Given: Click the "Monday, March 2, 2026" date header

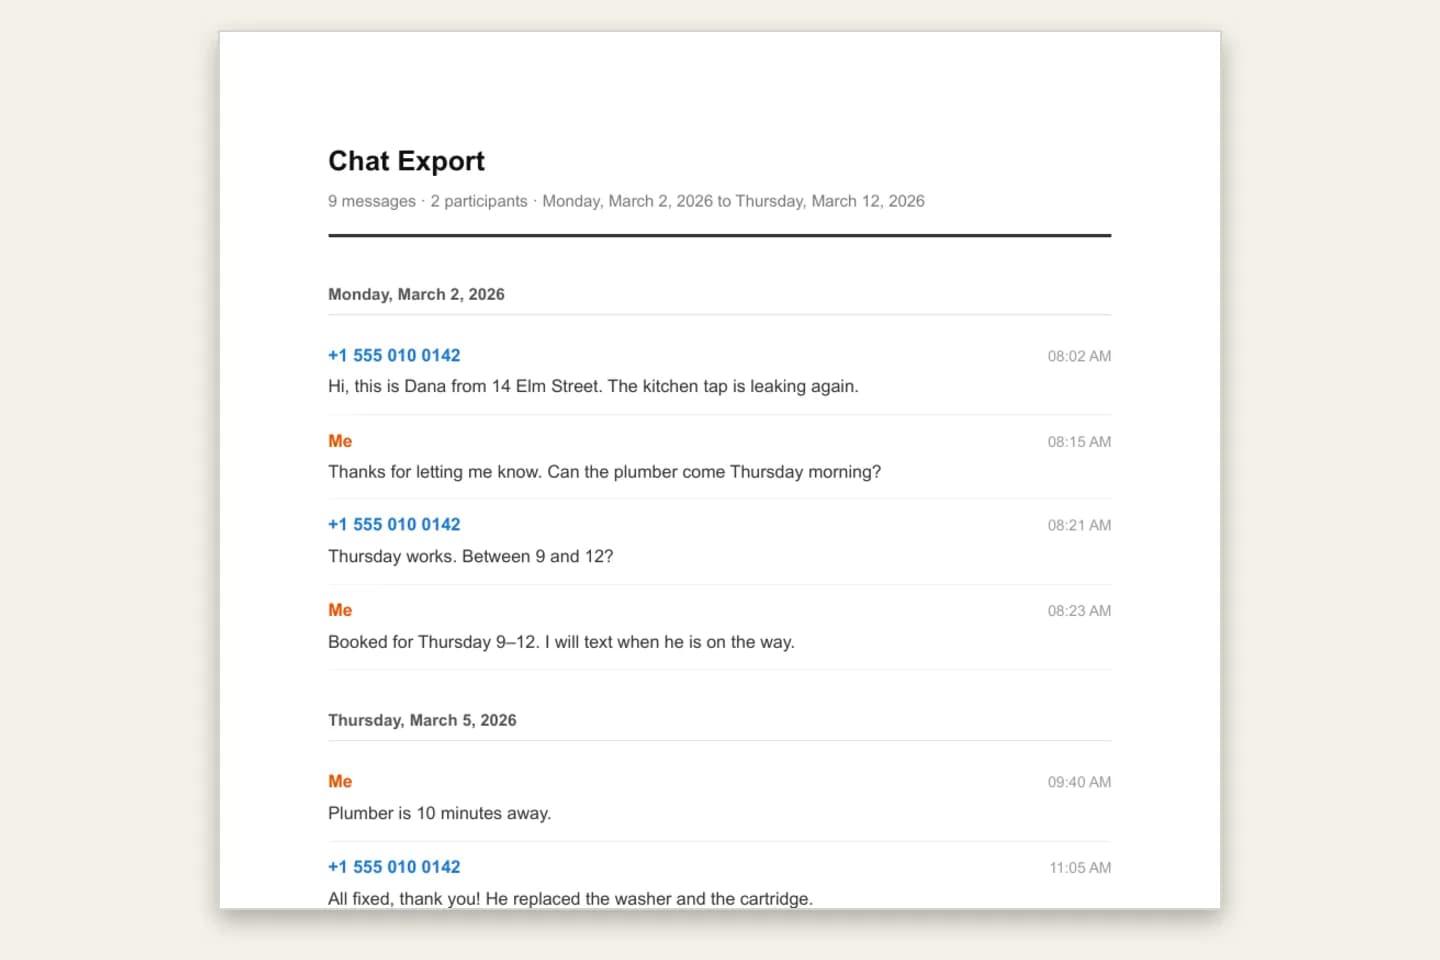Looking at the screenshot, I should 416,294.
